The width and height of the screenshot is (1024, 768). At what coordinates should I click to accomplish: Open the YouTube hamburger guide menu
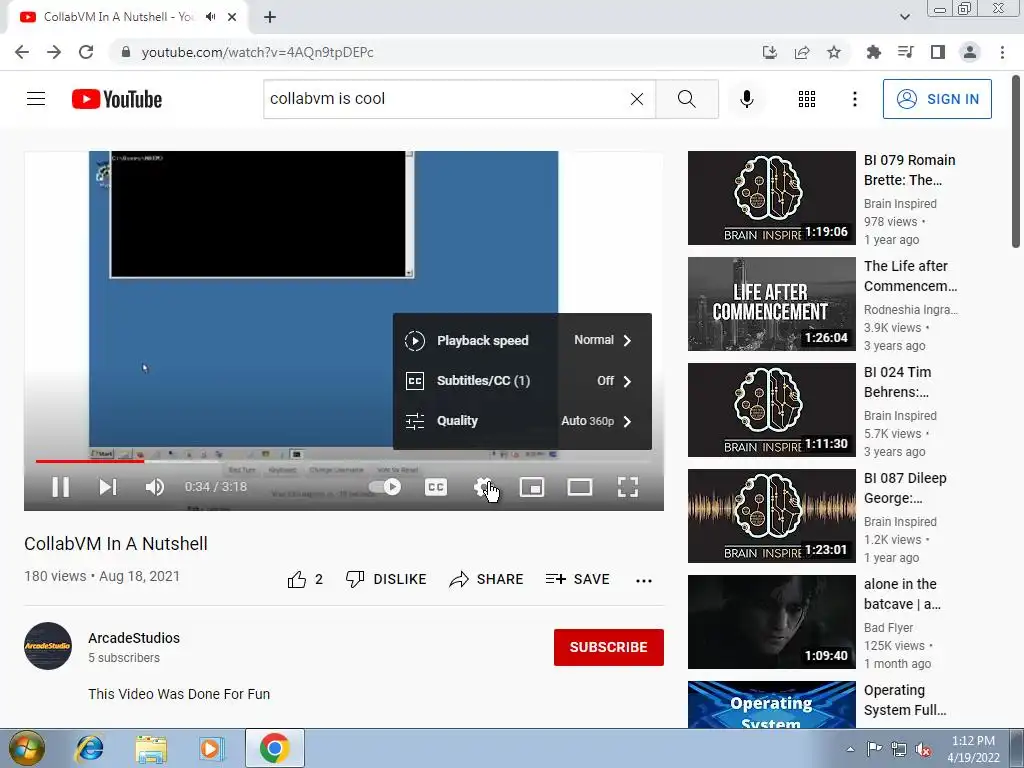[x=36, y=99]
